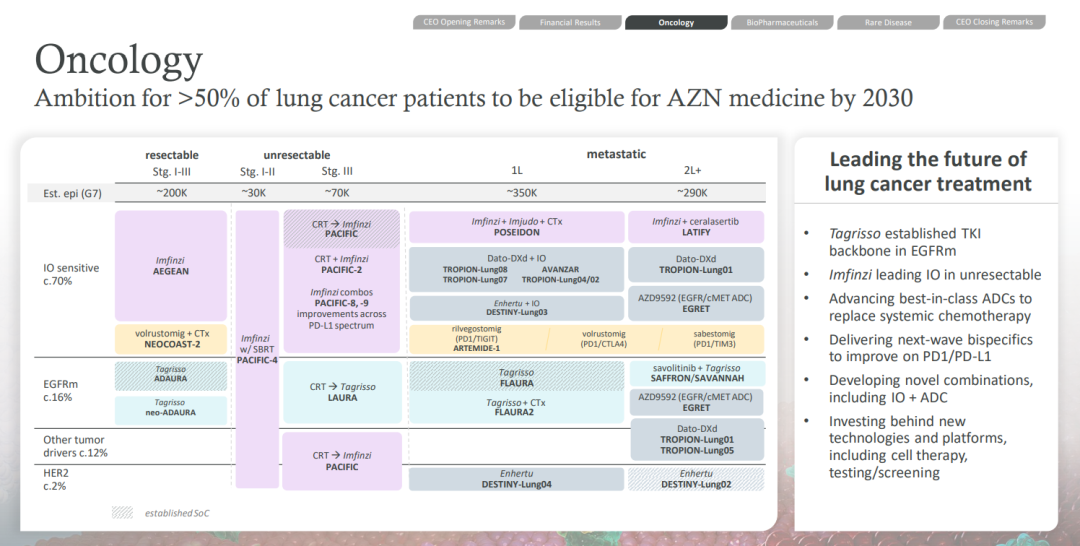This screenshot has height=546, width=1080.
Task: Select the CRT Tagrisso LAURA box
Action: coord(342,391)
